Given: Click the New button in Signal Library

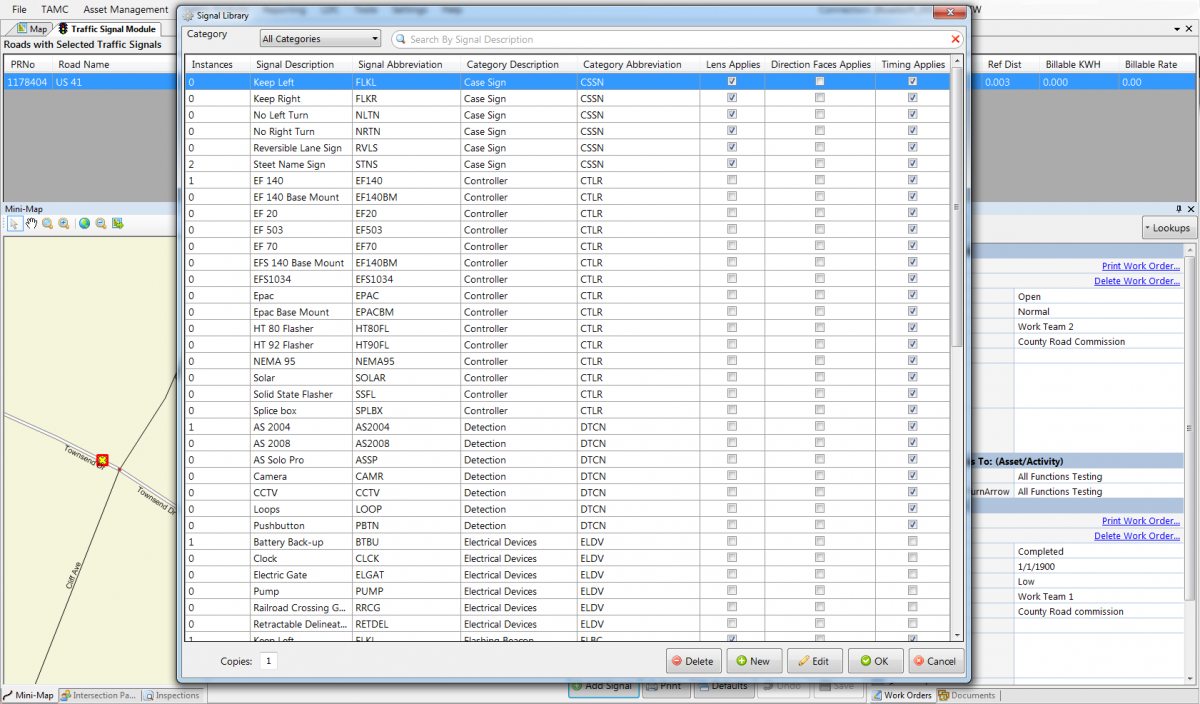Looking at the screenshot, I should pos(753,661).
